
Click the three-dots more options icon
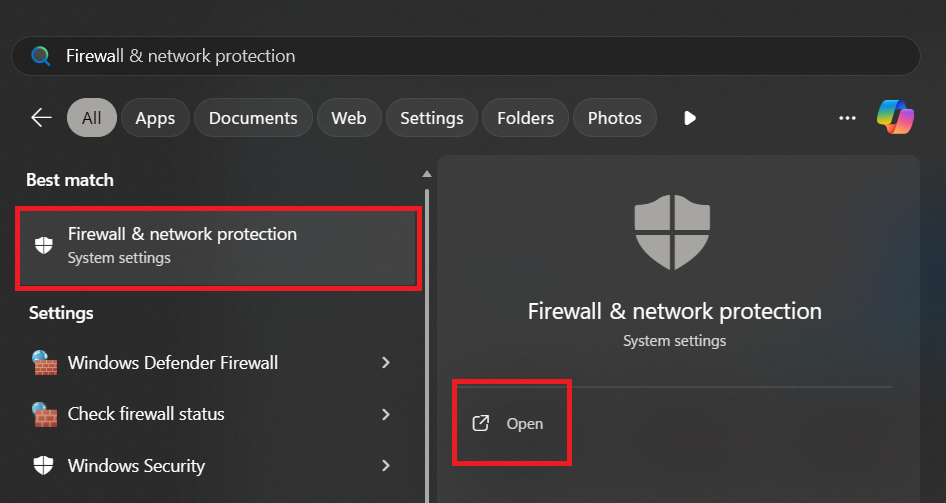(847, 118)
